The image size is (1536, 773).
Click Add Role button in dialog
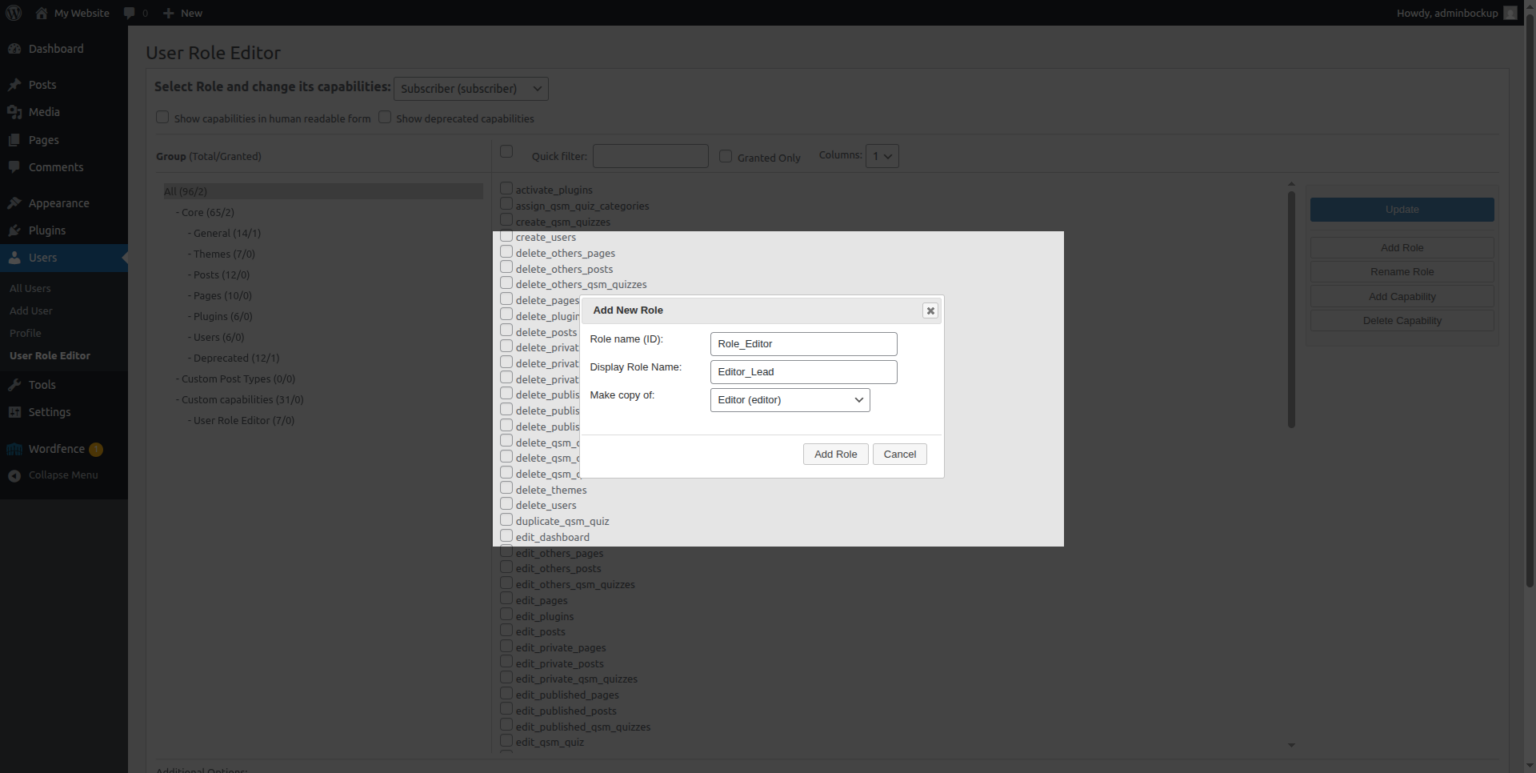pyautogui.click(x=836, y=454)
